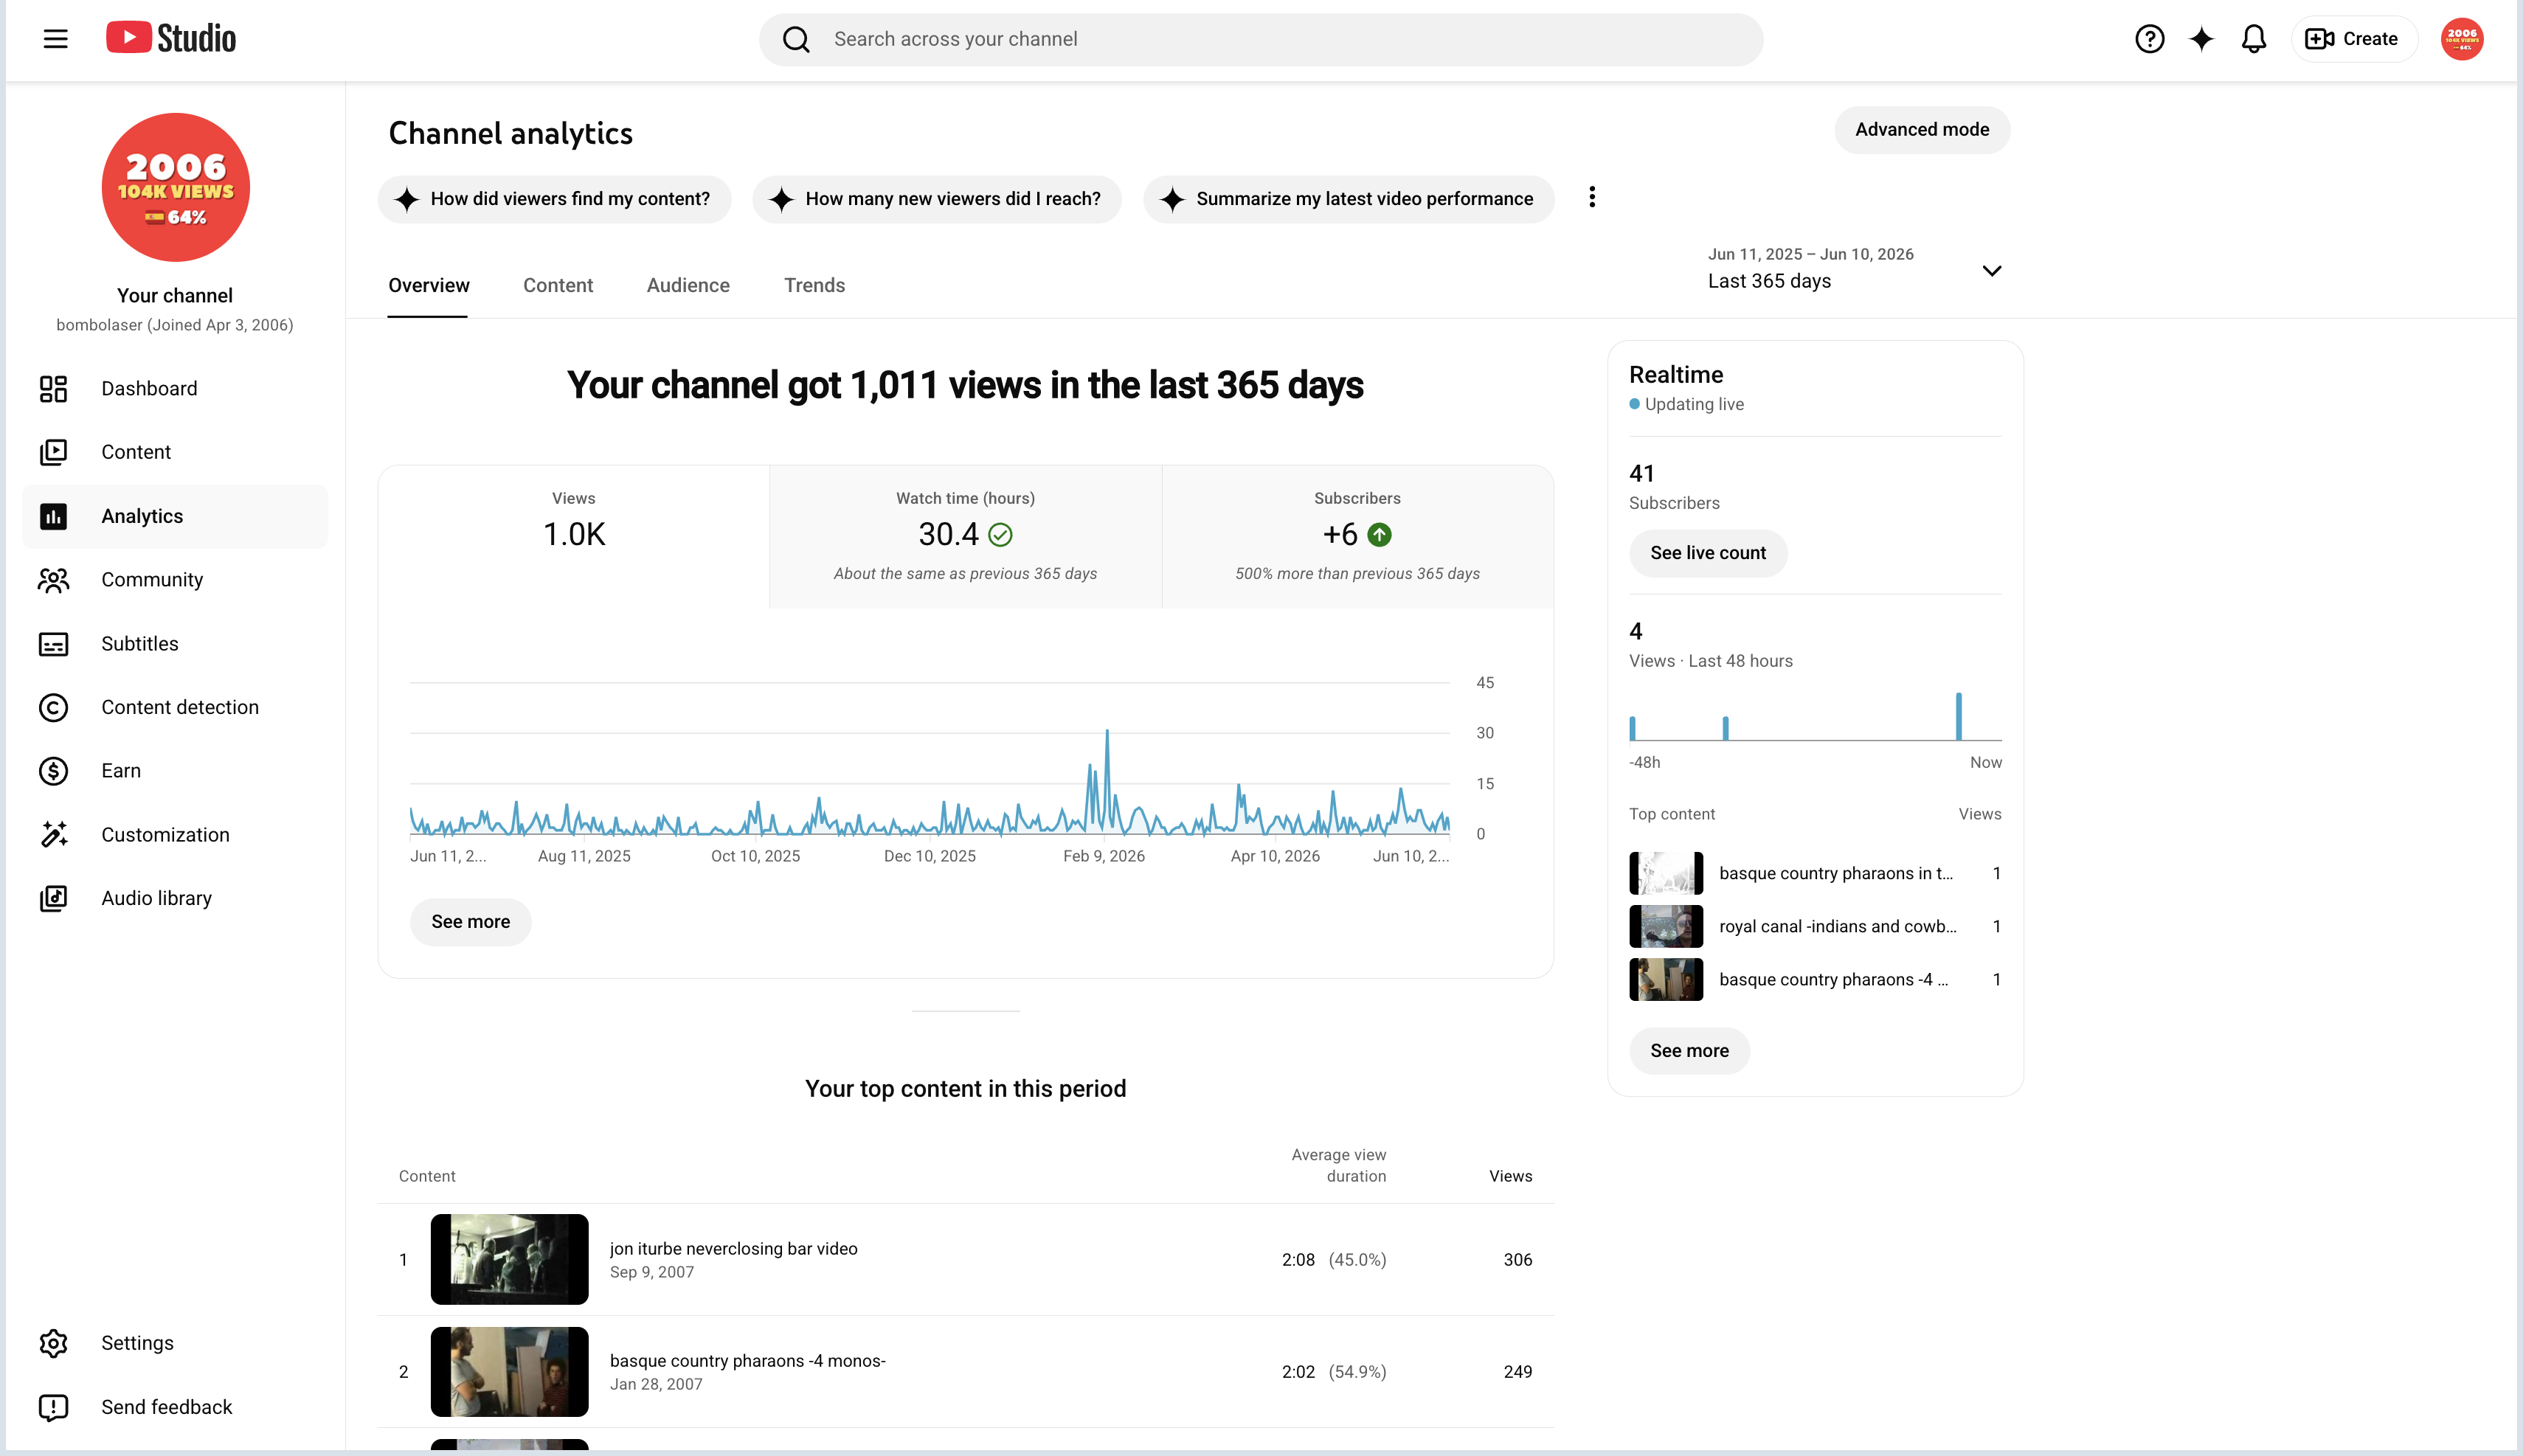2523x1456 pixels.
Task: Click the rightmost bar in the 48-hour chart
Action: click(1958, 716)
